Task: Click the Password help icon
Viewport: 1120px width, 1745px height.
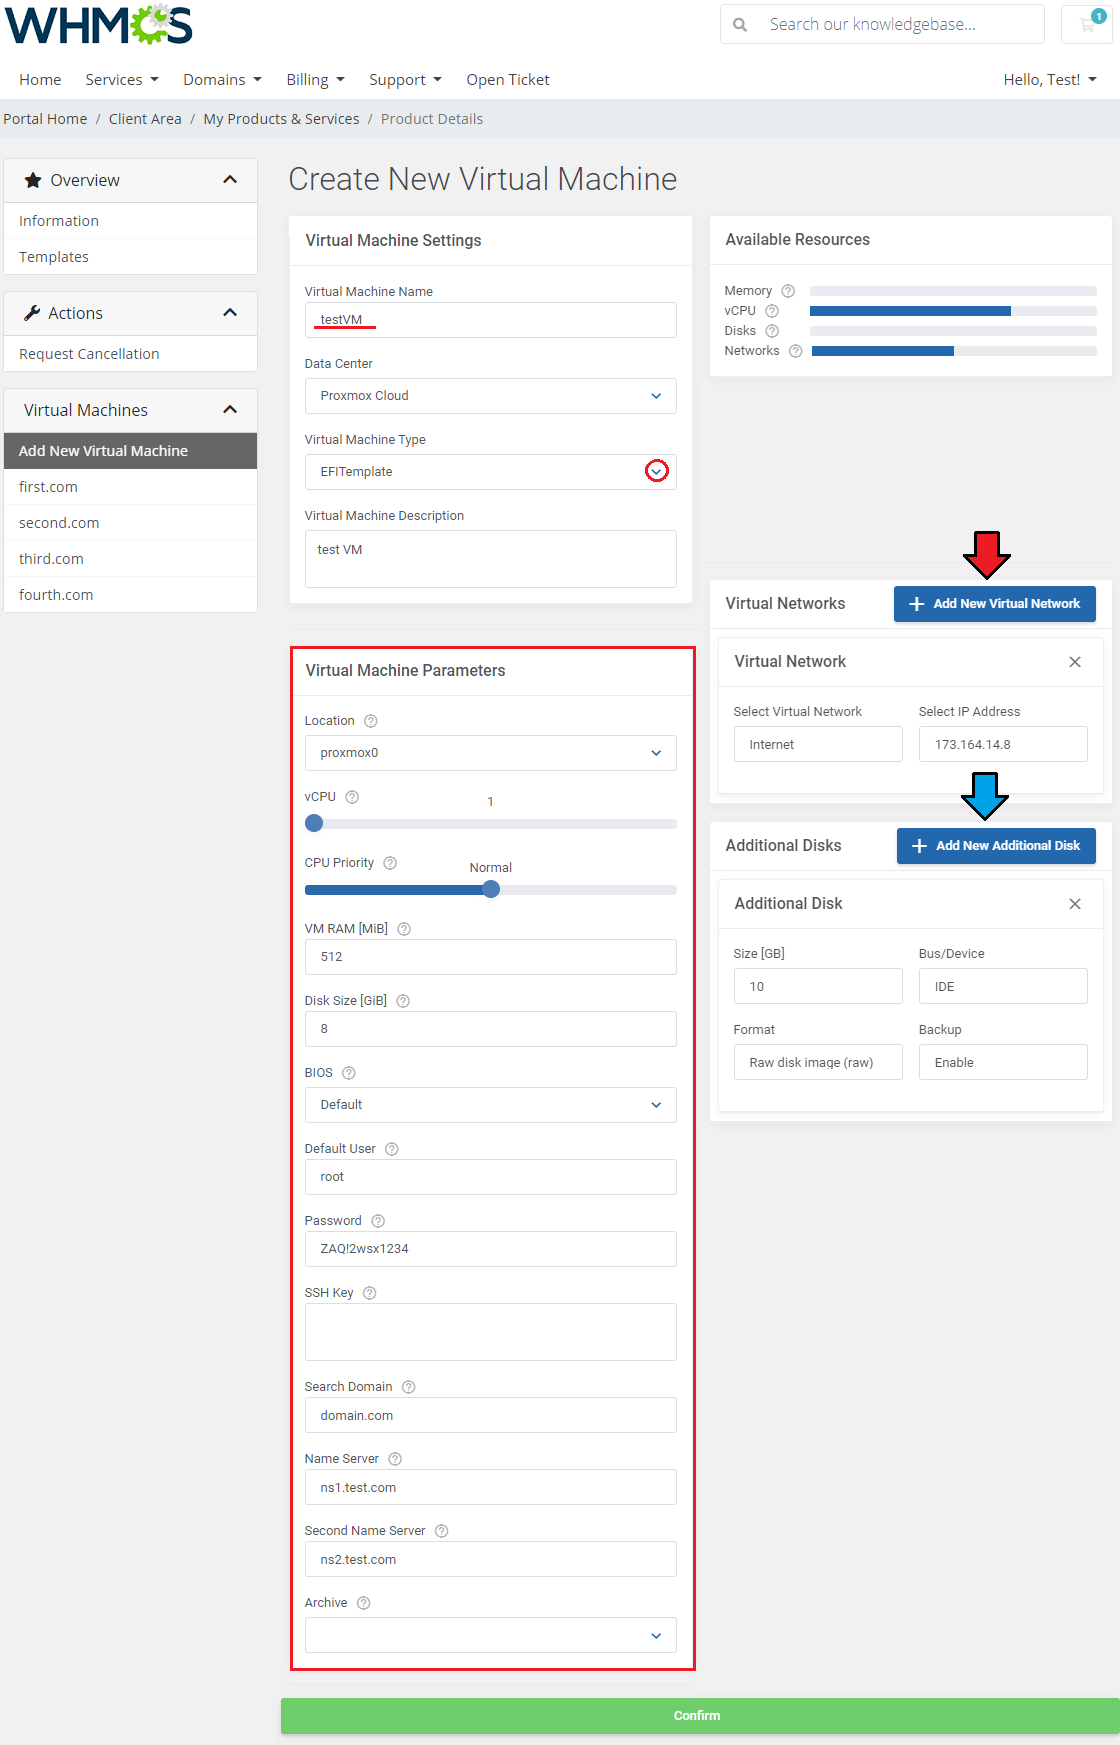Action: coord(378,1221)
